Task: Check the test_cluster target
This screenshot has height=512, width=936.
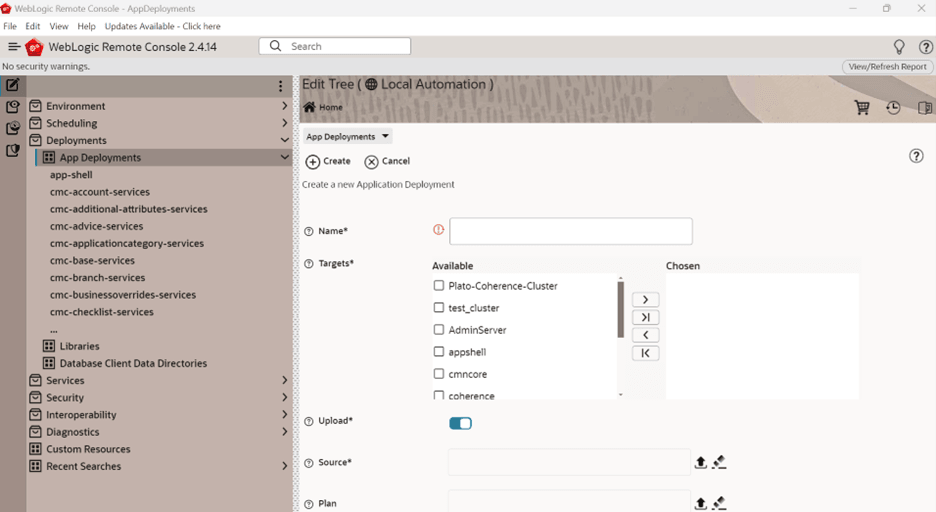Action: coord(439,308)
